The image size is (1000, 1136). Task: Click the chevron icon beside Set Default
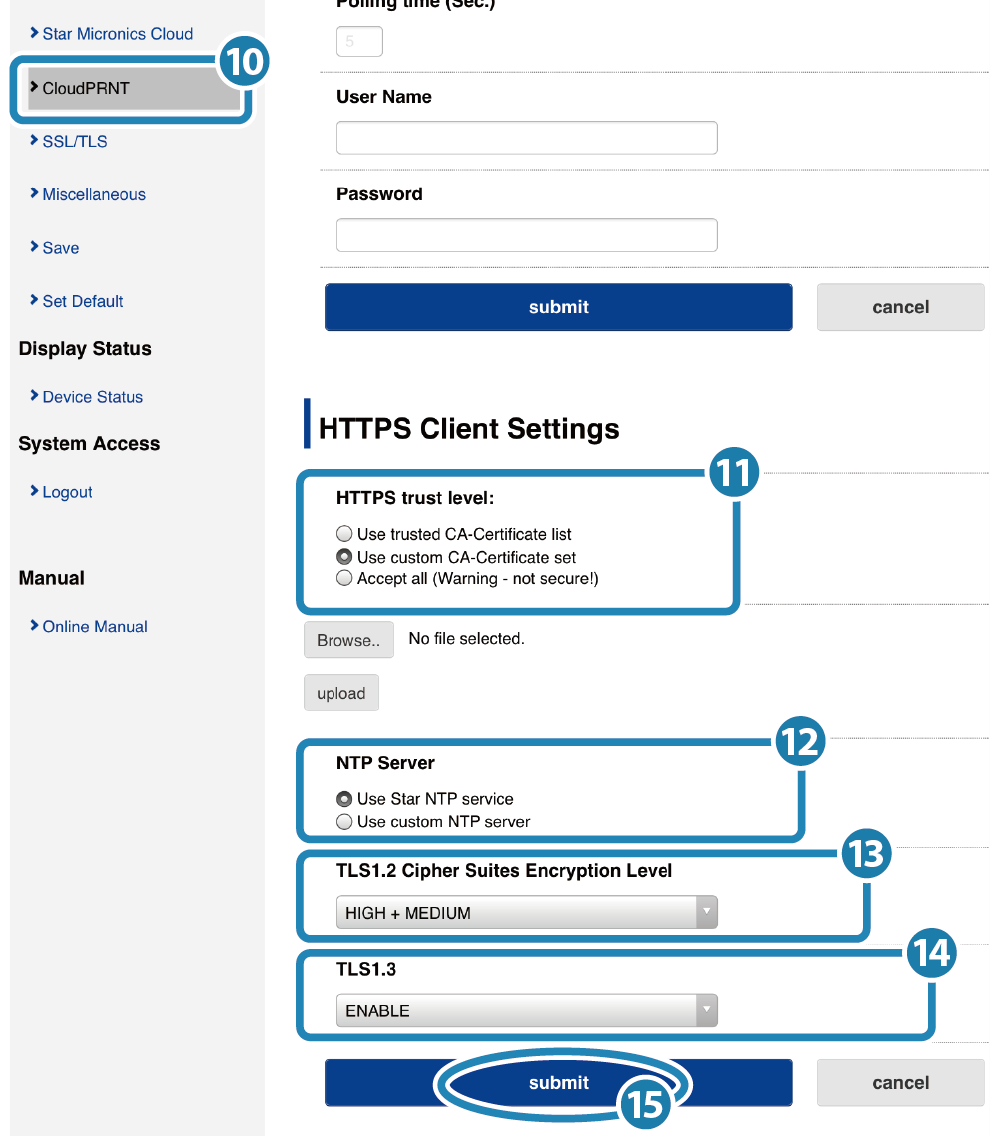tap(34, 300)
